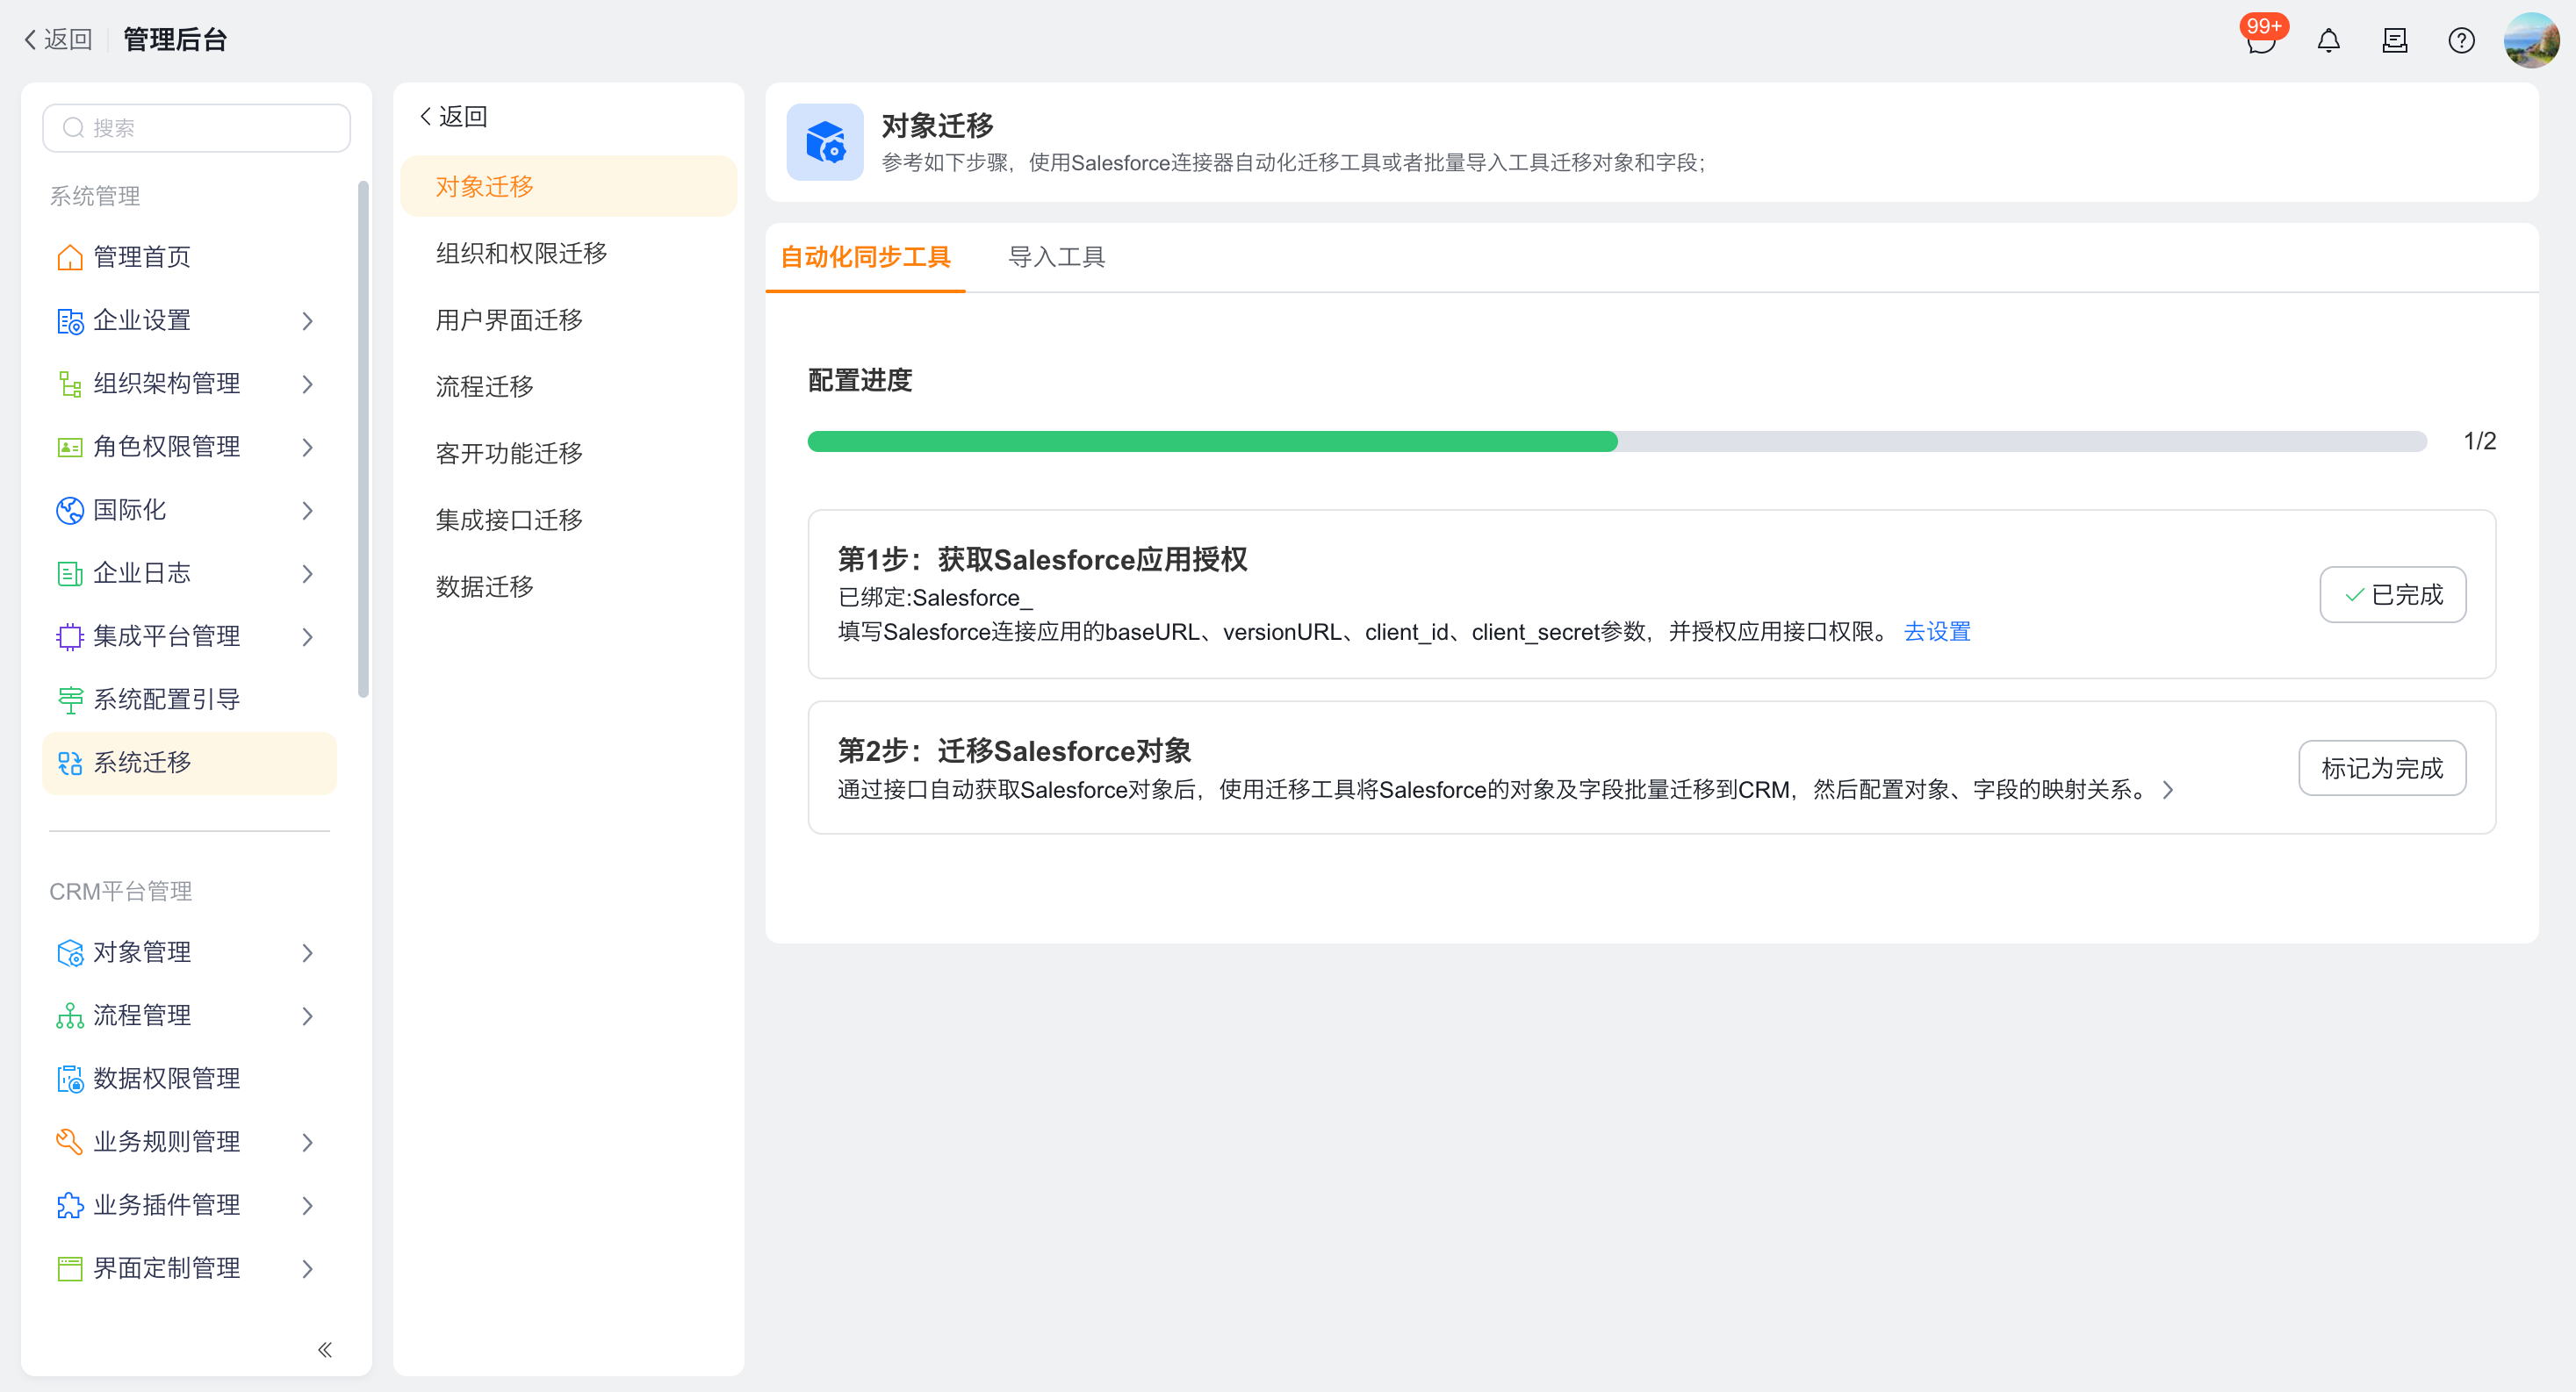Click the green configuration progress bar
Screen dimensions: 2576x1392
coord(1212,441)
